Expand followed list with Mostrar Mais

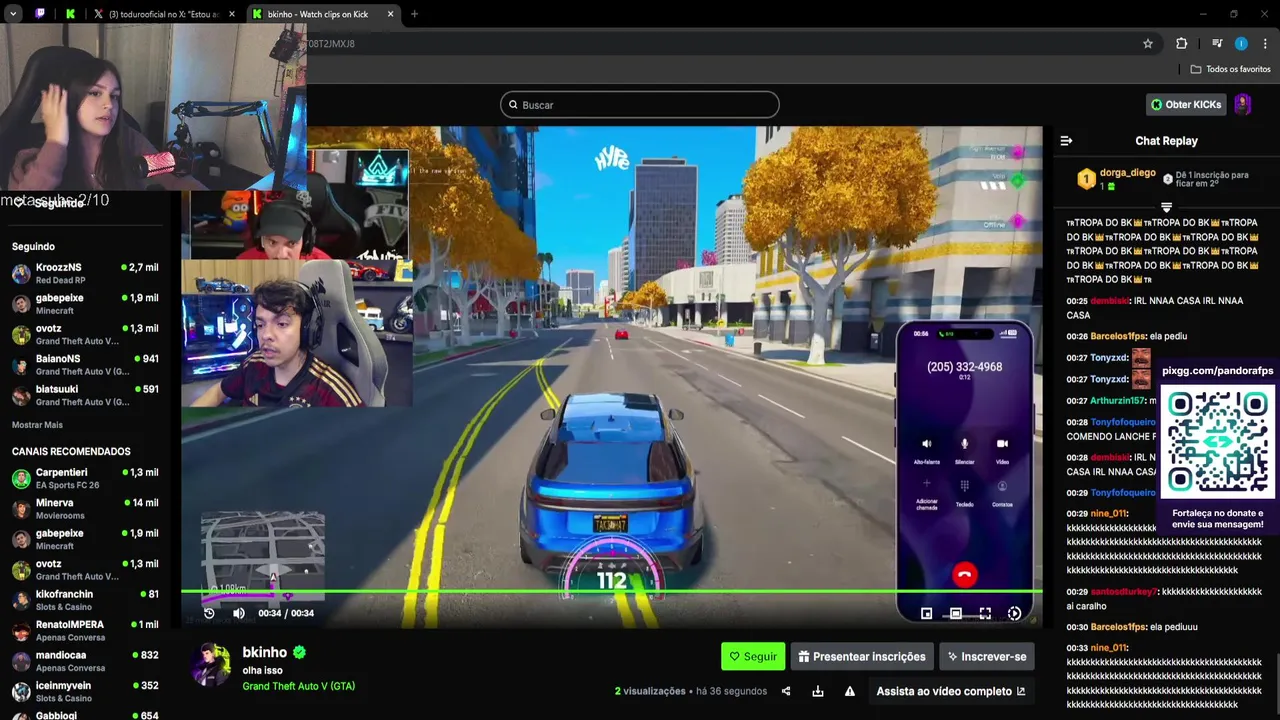[x=37, y=425]
